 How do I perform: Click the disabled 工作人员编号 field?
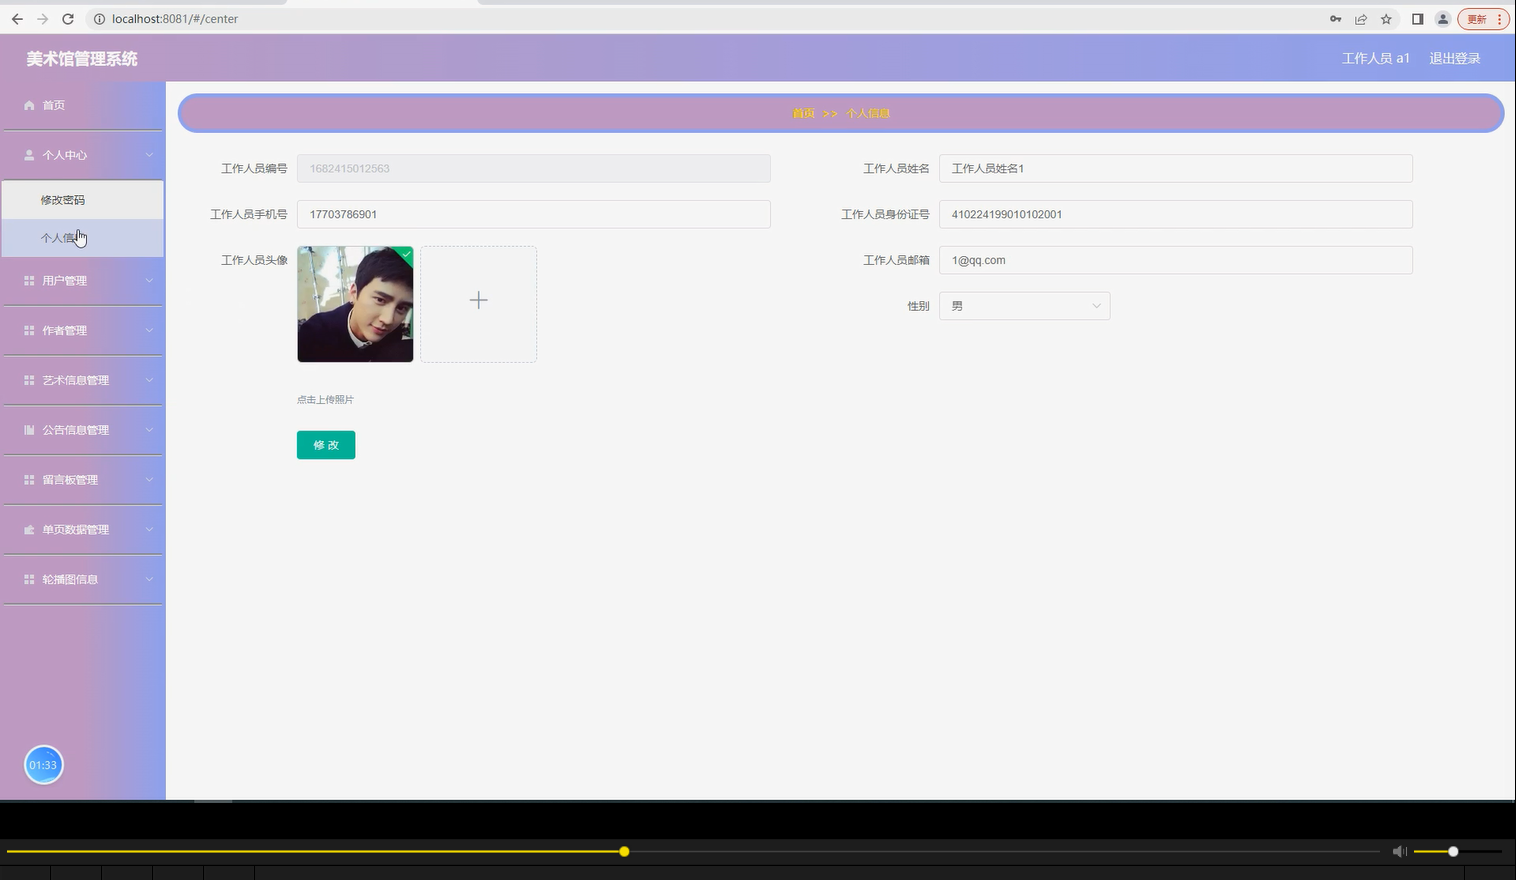coord(533,168)
